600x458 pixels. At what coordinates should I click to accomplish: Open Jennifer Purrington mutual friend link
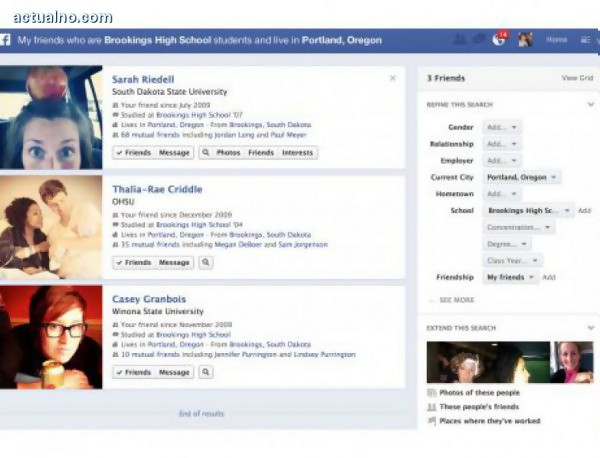pos(246,355)
